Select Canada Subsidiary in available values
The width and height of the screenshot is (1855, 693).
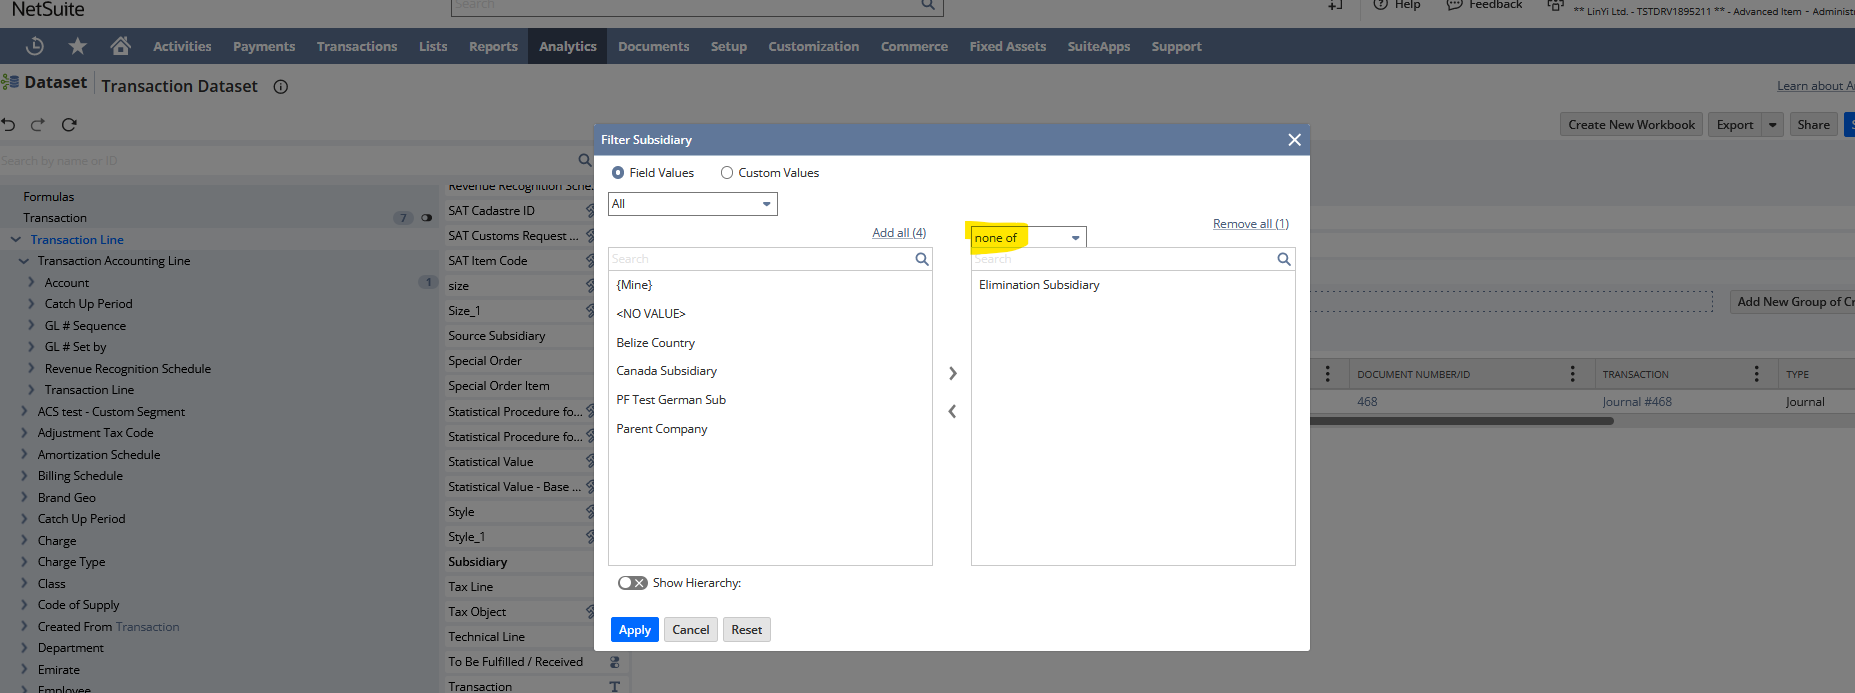point(667,371)
